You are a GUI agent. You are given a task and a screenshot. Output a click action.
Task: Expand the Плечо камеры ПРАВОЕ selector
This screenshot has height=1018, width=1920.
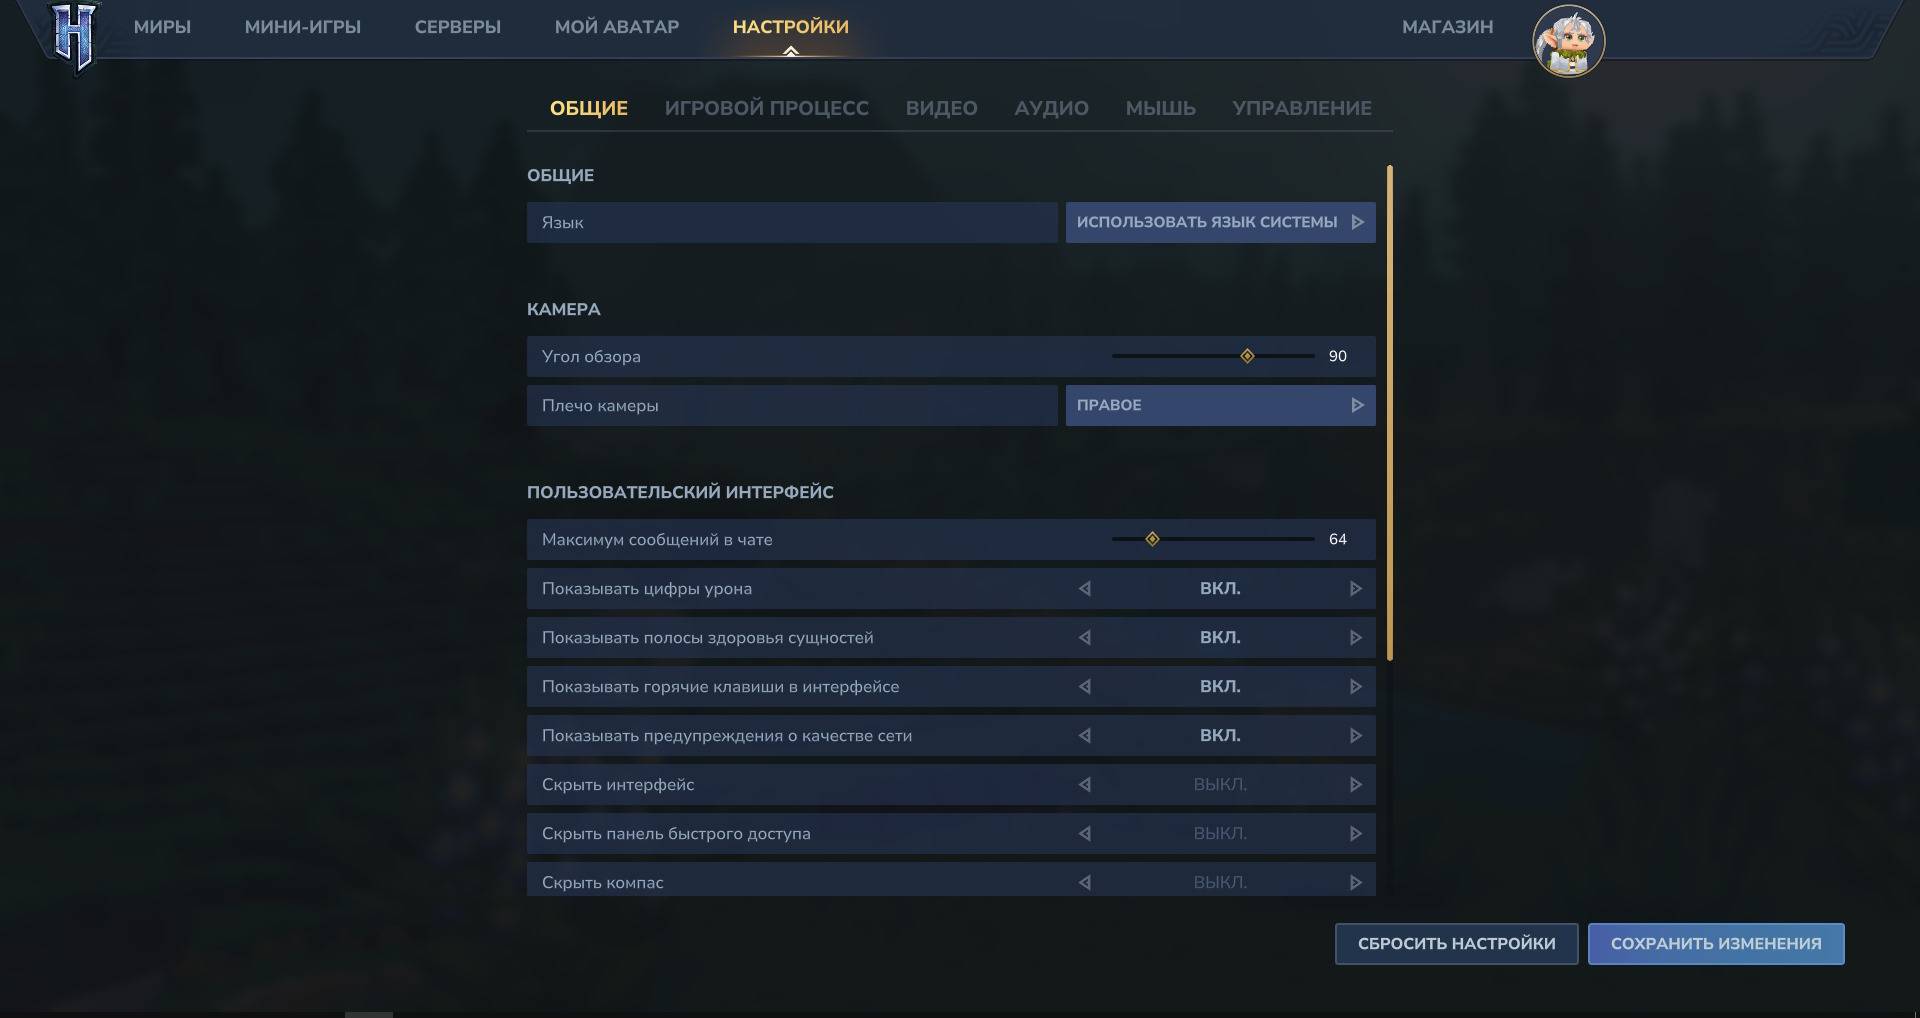pos(1220,405)
